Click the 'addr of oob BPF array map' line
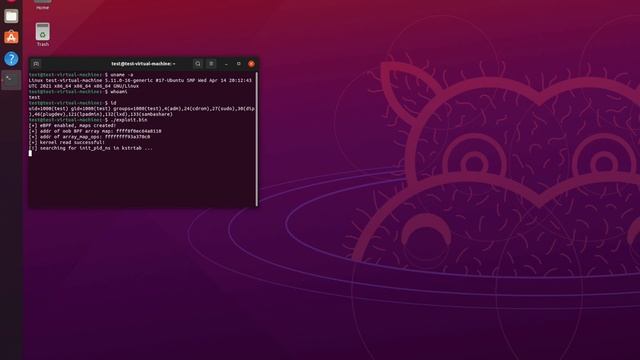 [x=95, y=131]
